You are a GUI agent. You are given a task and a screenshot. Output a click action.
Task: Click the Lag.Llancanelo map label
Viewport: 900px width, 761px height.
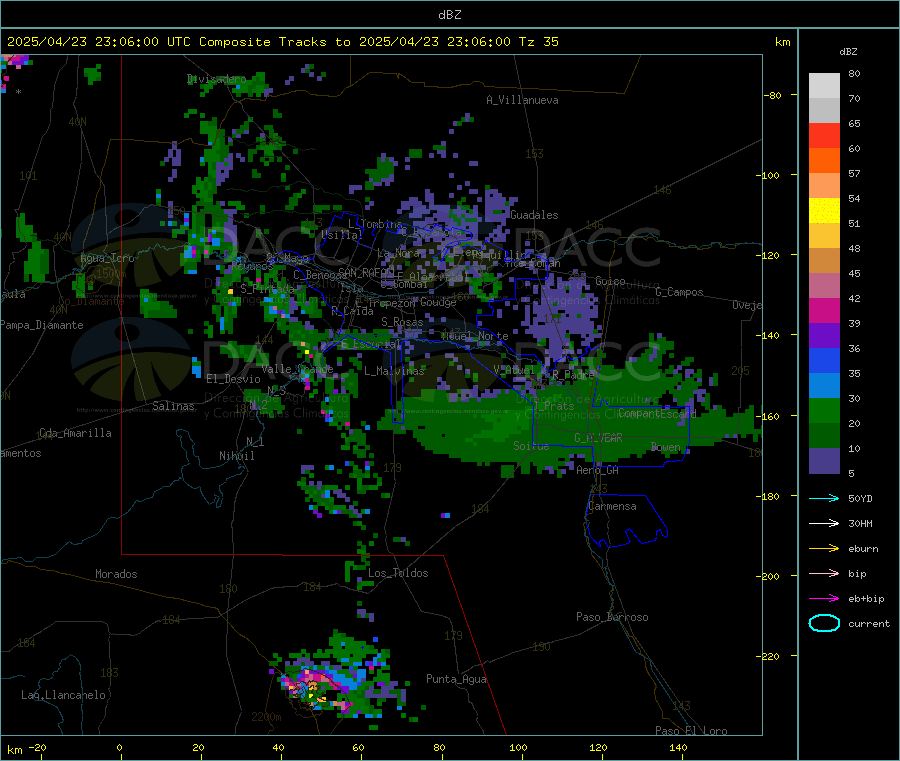(x=64, y=695)
